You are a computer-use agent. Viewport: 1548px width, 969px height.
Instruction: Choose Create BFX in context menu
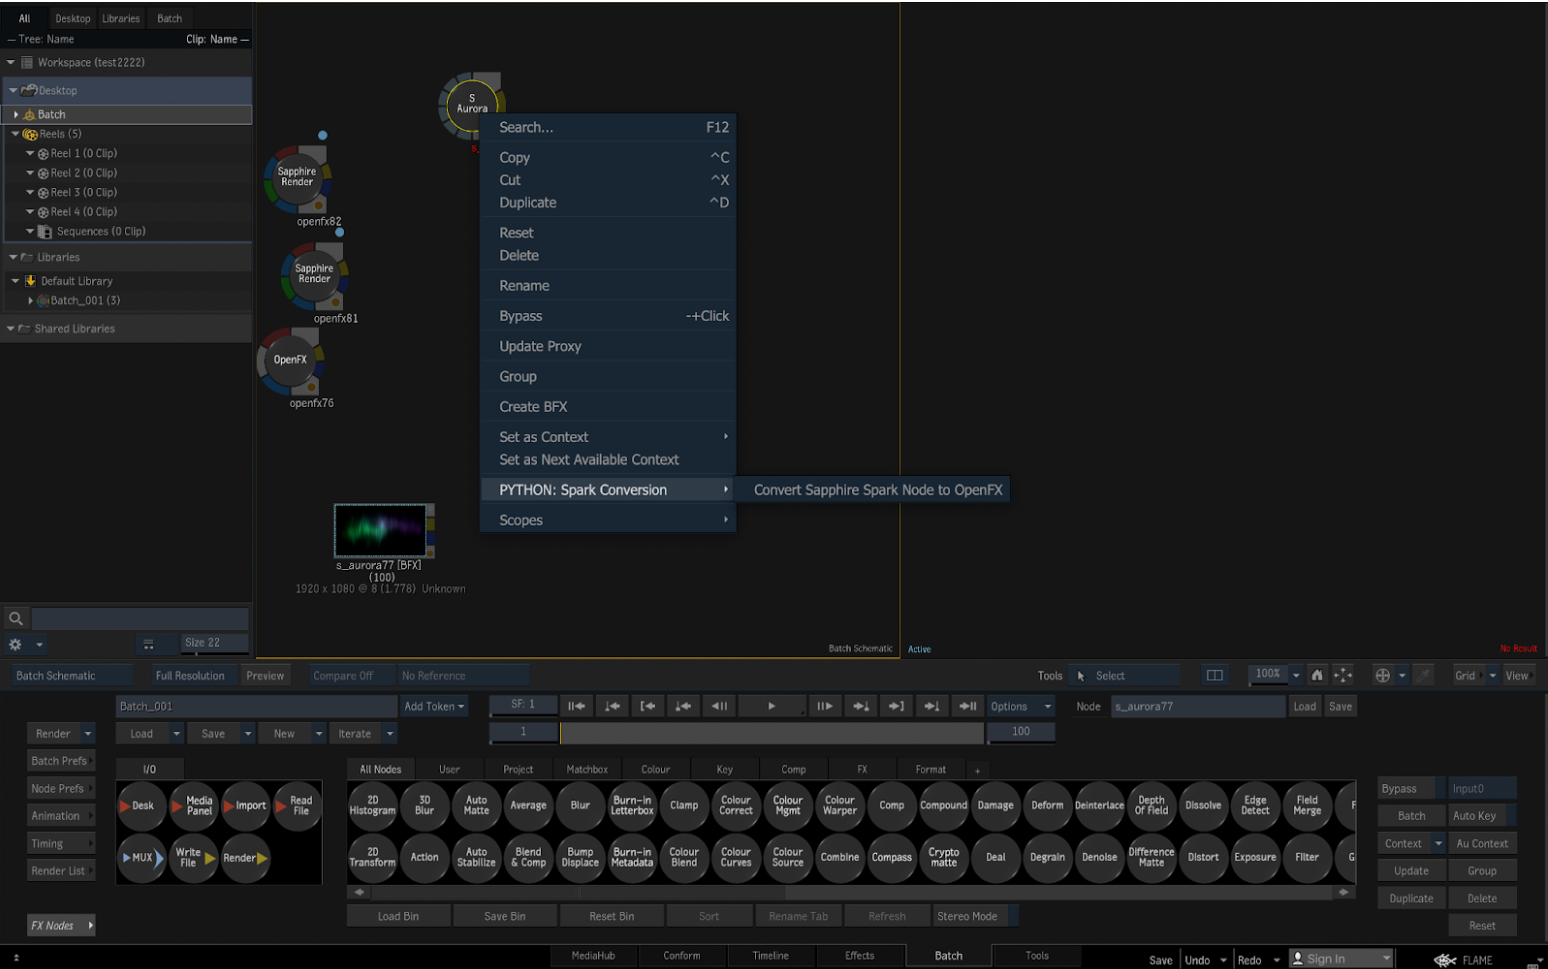(608, 406)
